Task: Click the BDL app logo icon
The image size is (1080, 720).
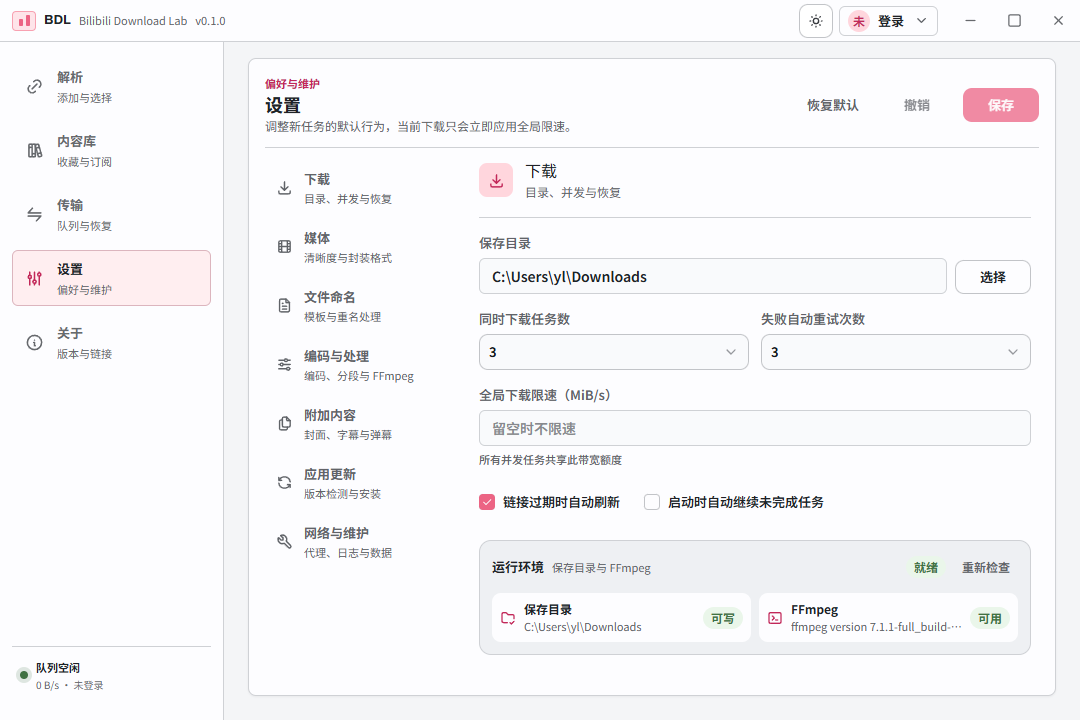Action: click(24, 21)
